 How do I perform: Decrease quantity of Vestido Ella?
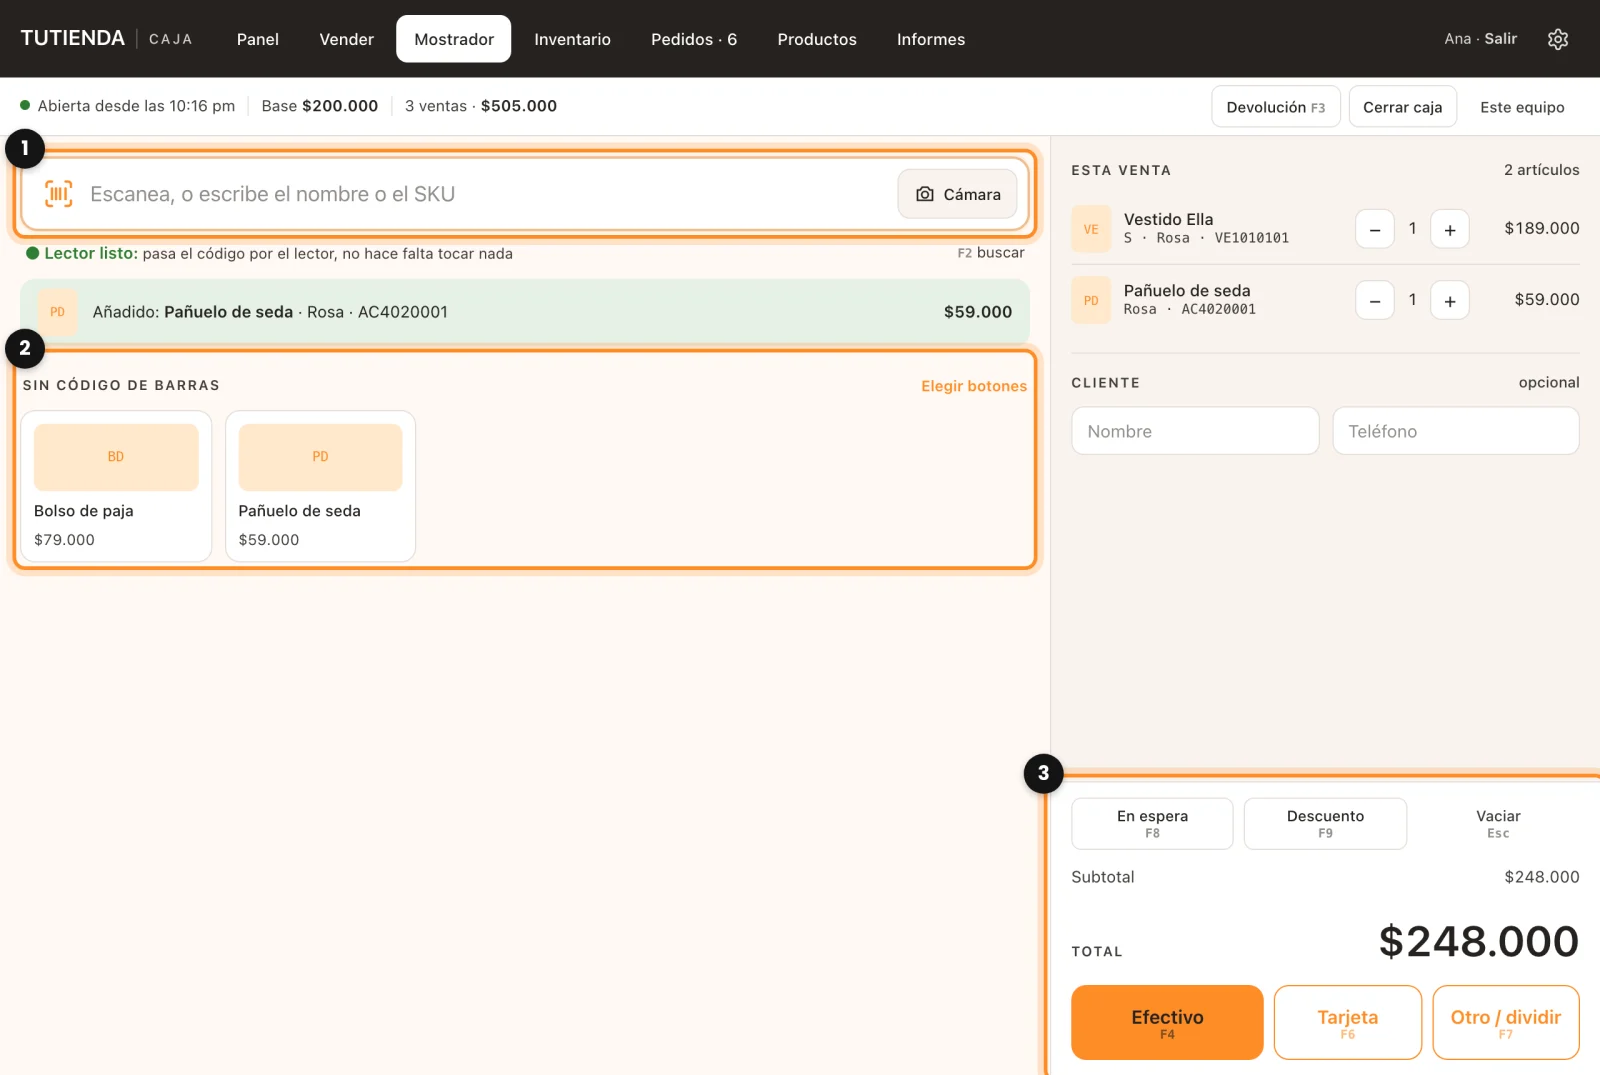(1375, 229)
